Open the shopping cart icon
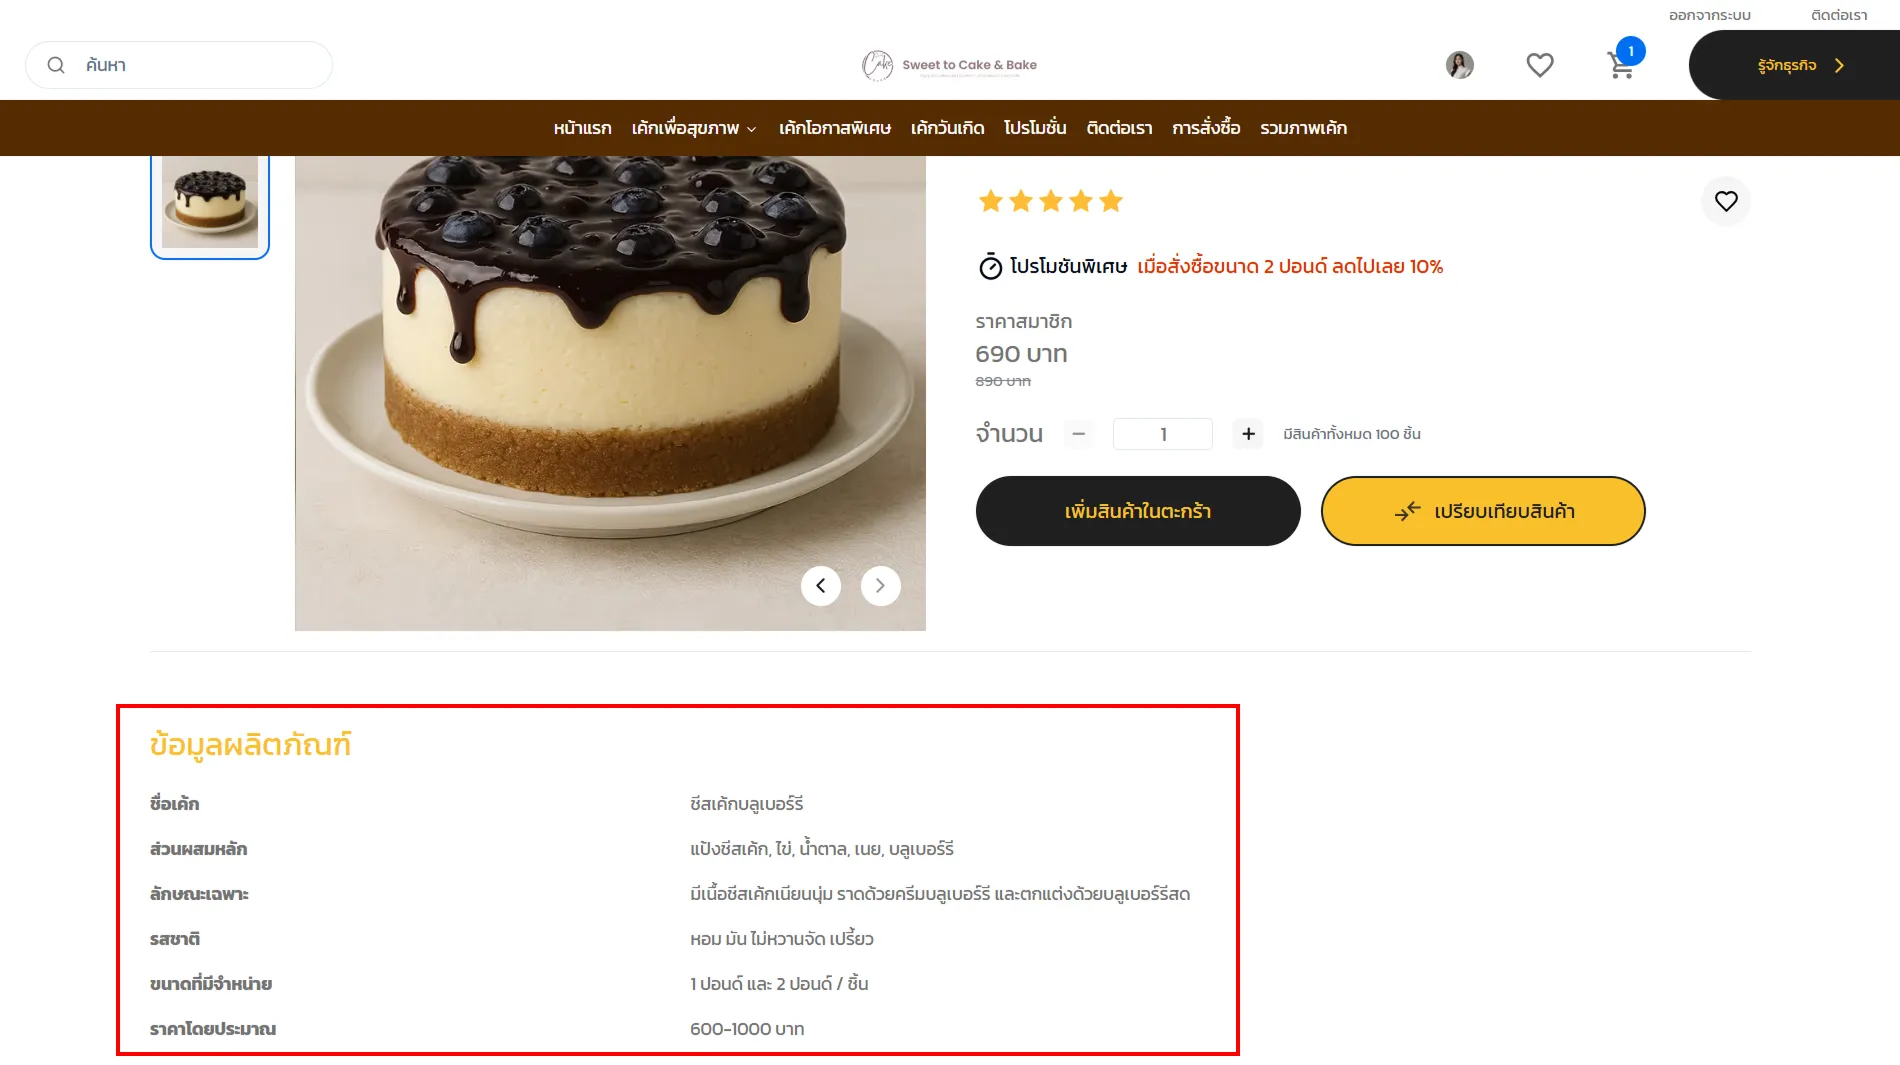The height and width of the screenshot is (1065, 1900). tap(1621, 66)
